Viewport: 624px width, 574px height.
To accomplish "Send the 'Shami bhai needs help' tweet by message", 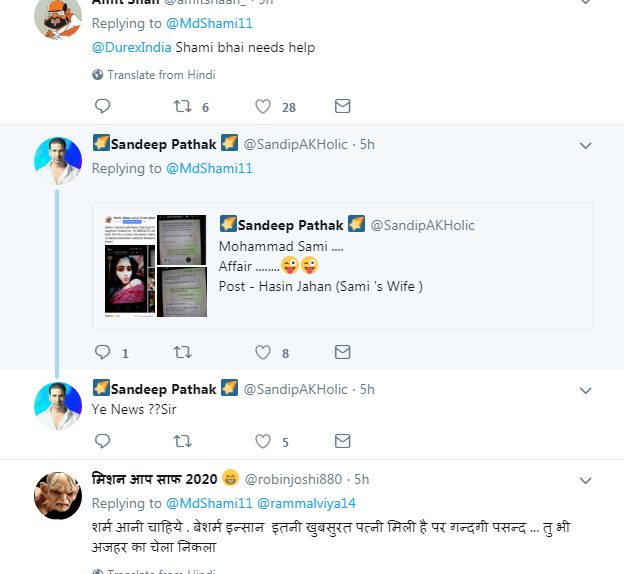I will coord(342,107).
